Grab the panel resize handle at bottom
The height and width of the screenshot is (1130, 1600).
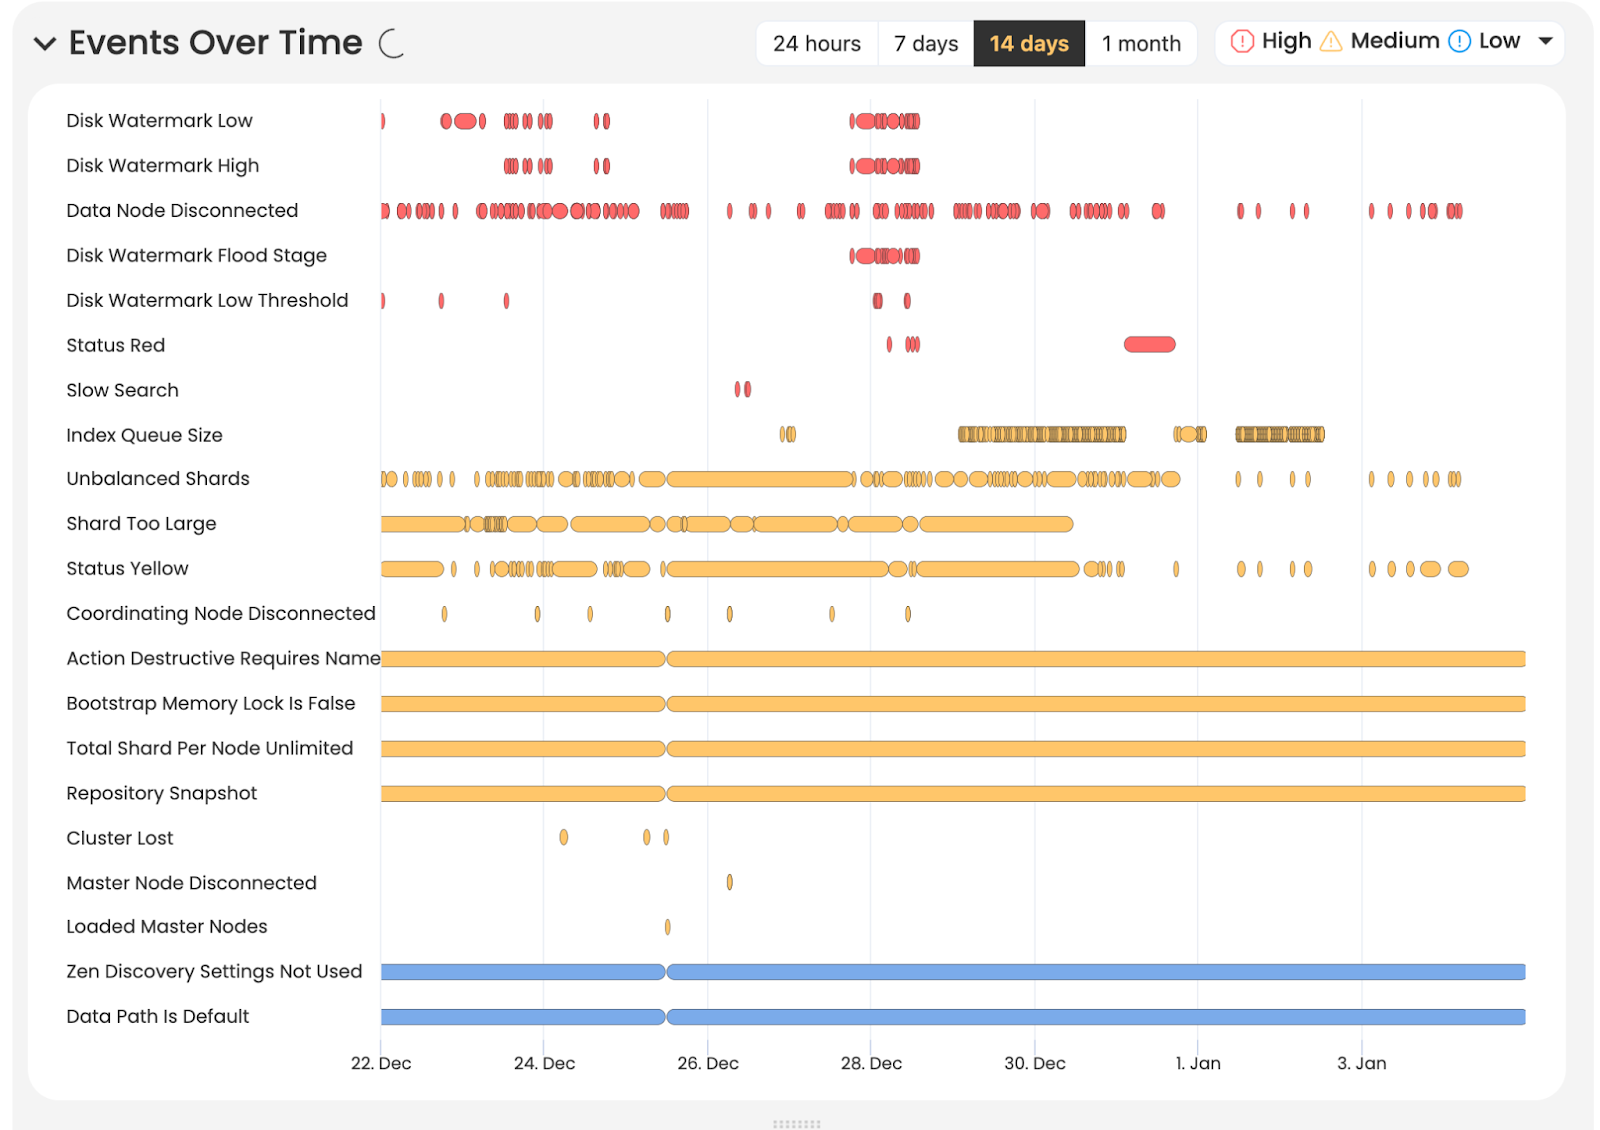[x=797, y=1124]
